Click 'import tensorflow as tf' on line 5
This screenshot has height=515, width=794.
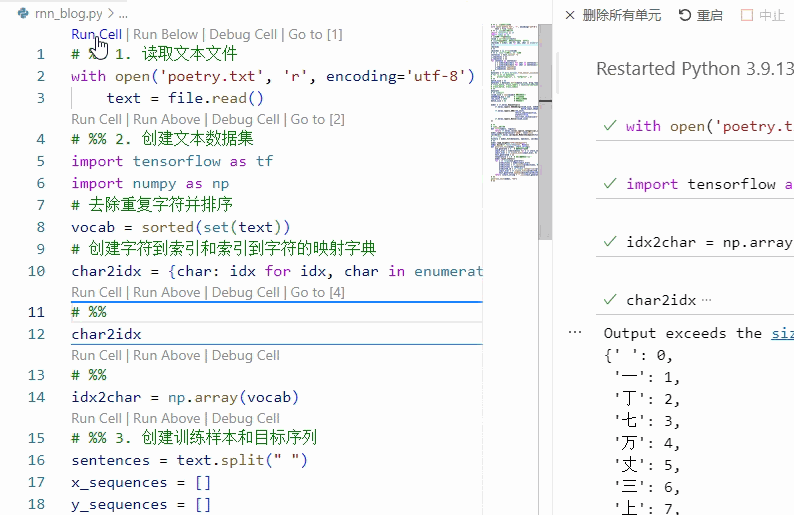172,161
